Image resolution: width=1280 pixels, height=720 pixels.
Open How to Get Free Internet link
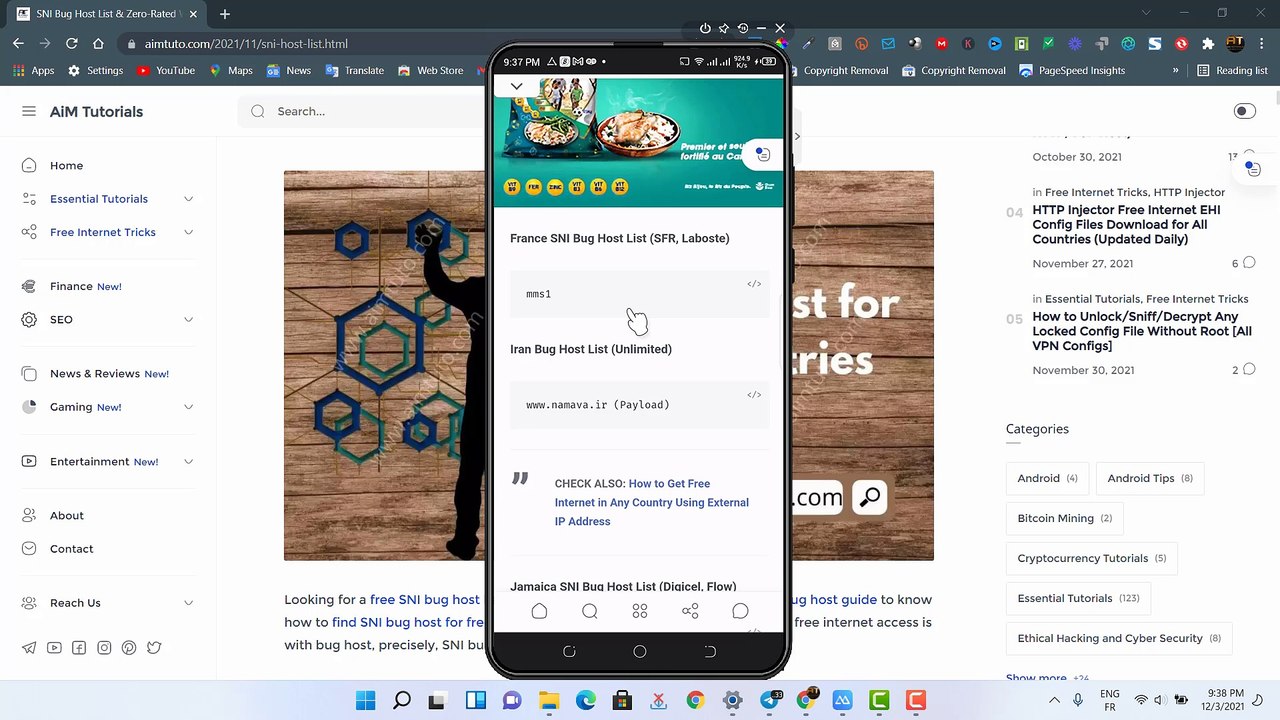coord(651,502)
